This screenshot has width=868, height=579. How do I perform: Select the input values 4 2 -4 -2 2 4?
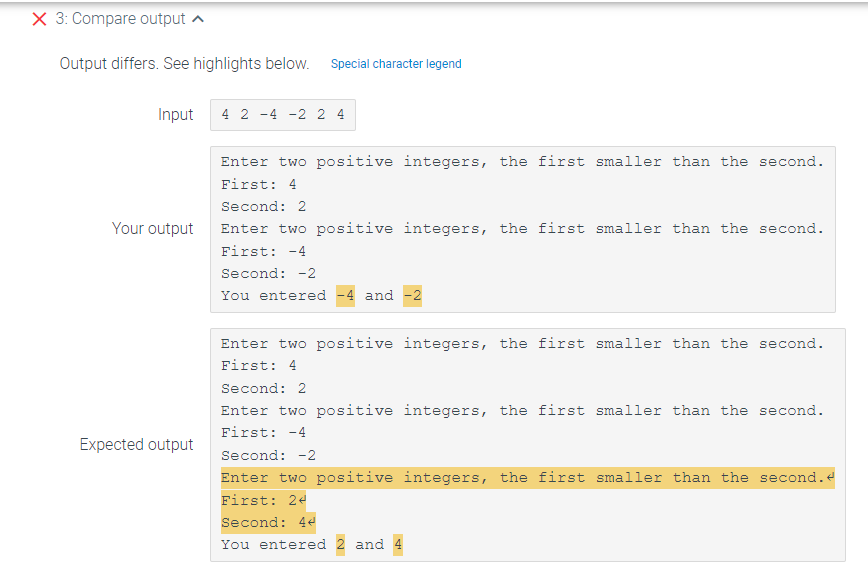pos(282,114)
